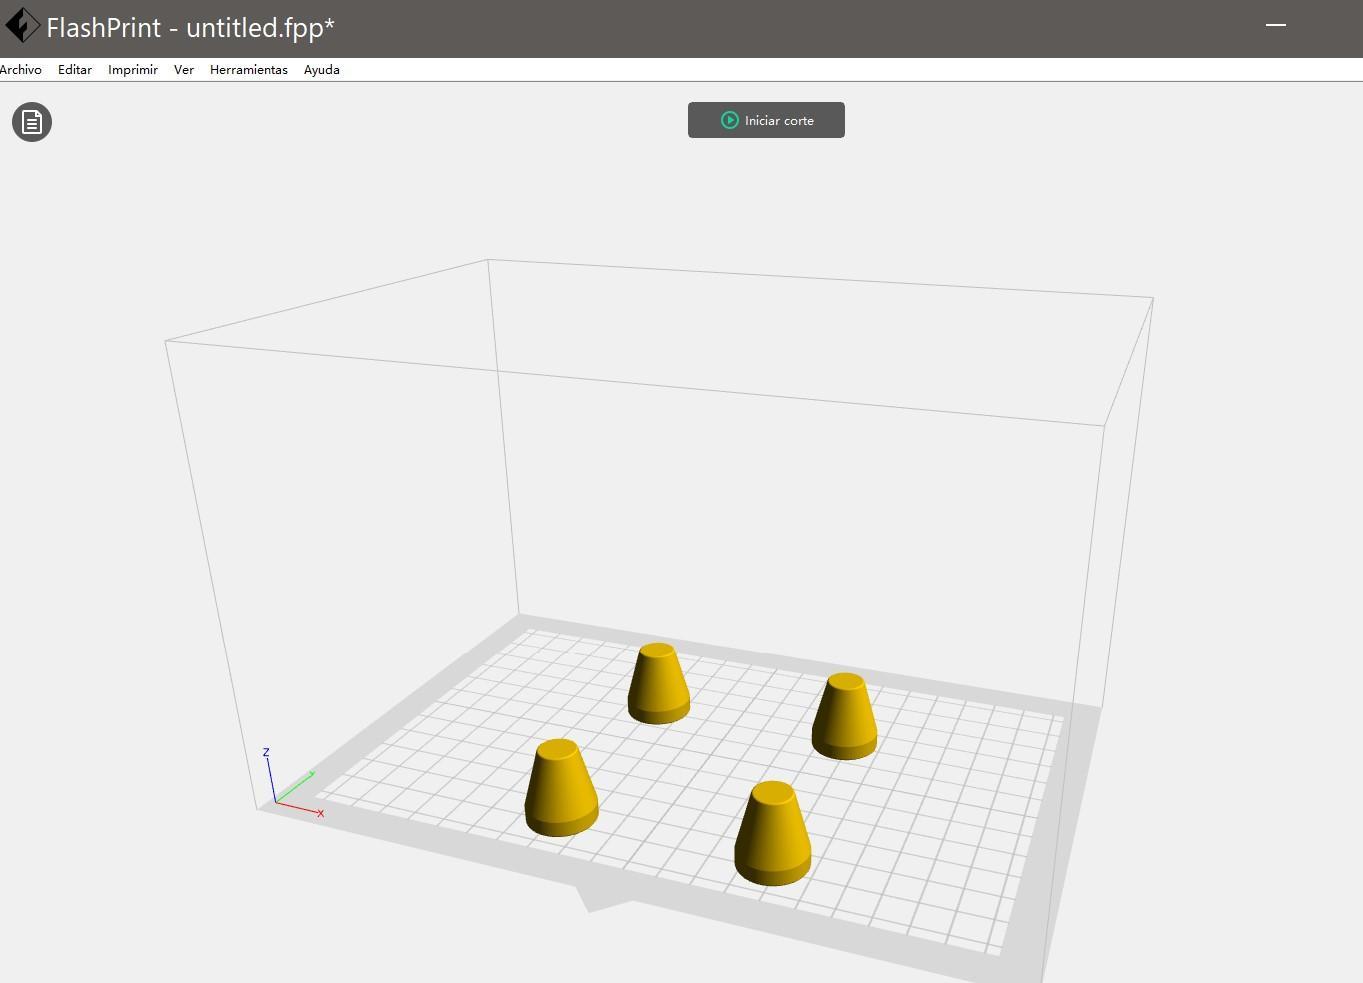
Task: Click the FlashPrint logo in title bar
Action: pos(22,26)
